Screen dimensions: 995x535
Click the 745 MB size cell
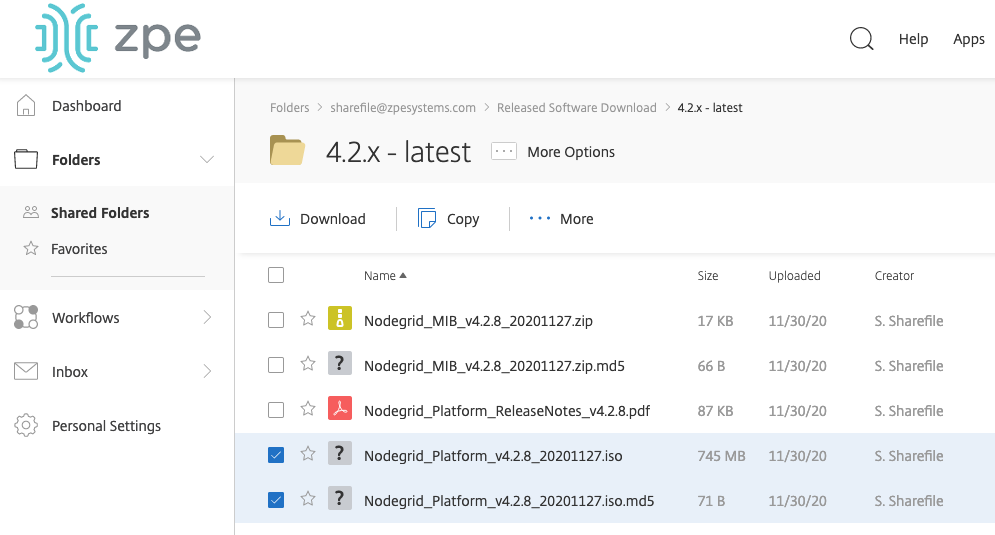coord(722,456)
